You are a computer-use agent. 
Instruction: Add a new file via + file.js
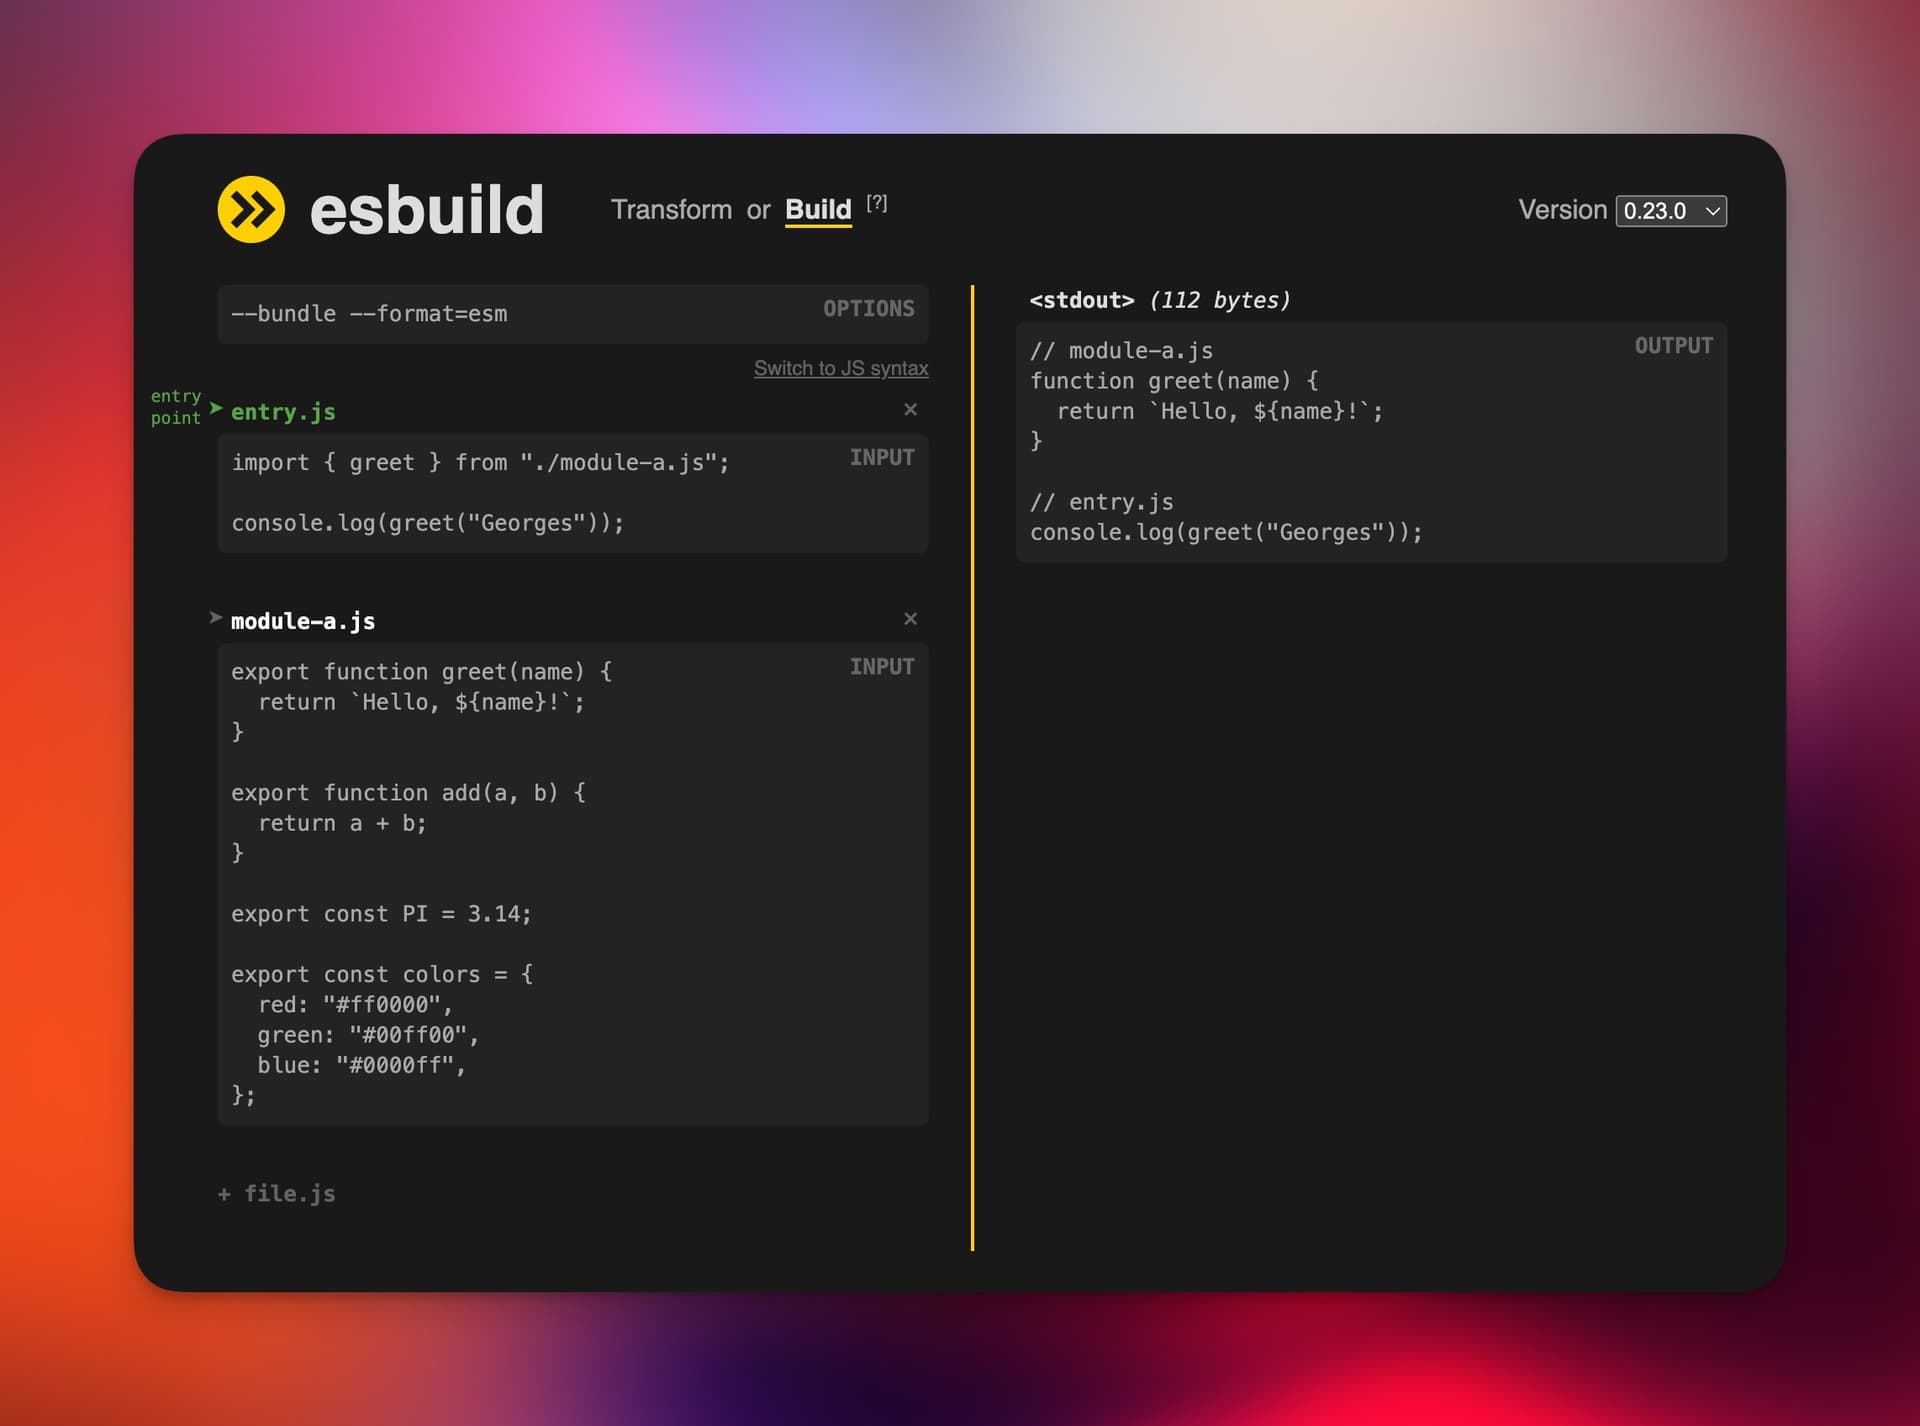276,1192
